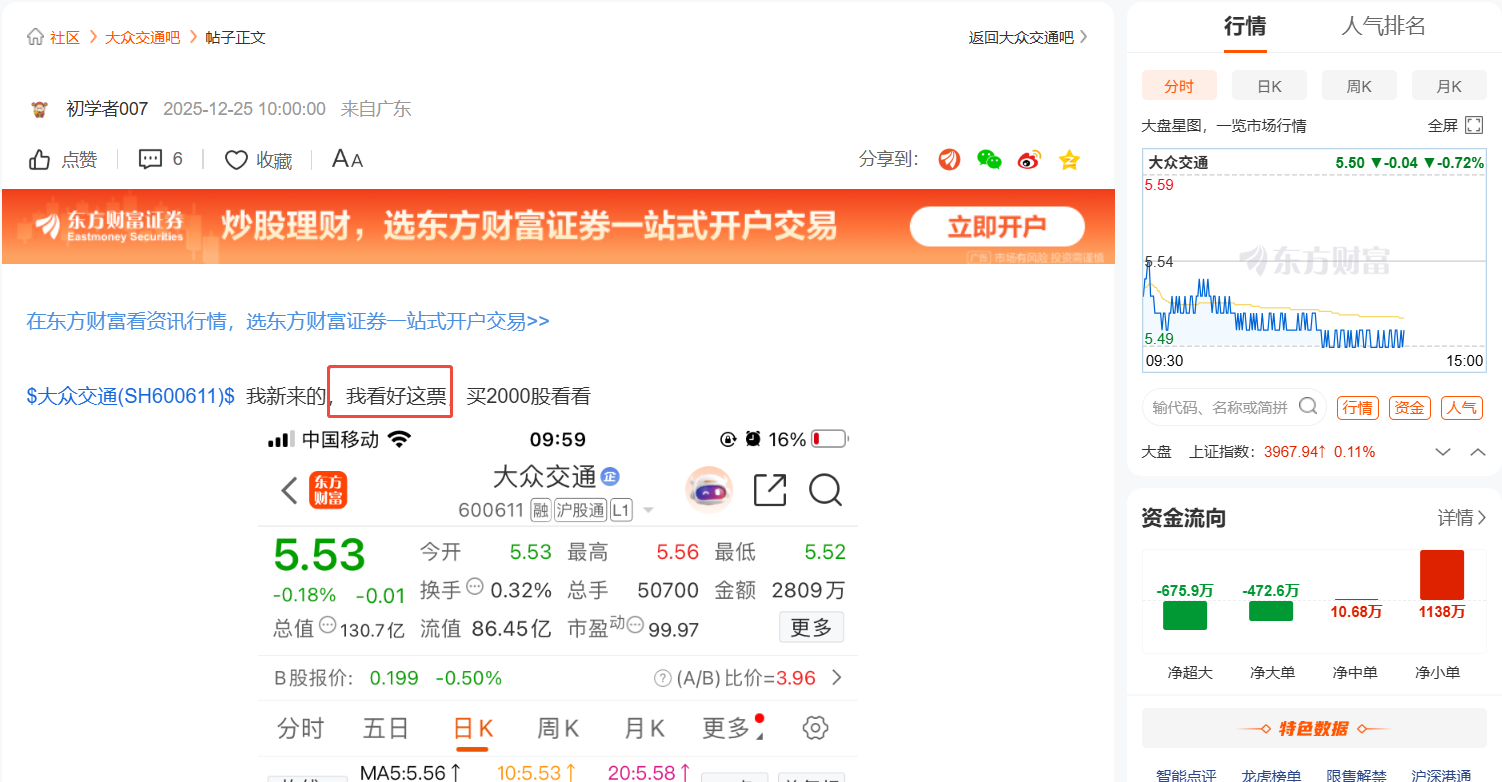Click robot assistant icon in screenshot

pyautogui.click(x=709, y=490)
